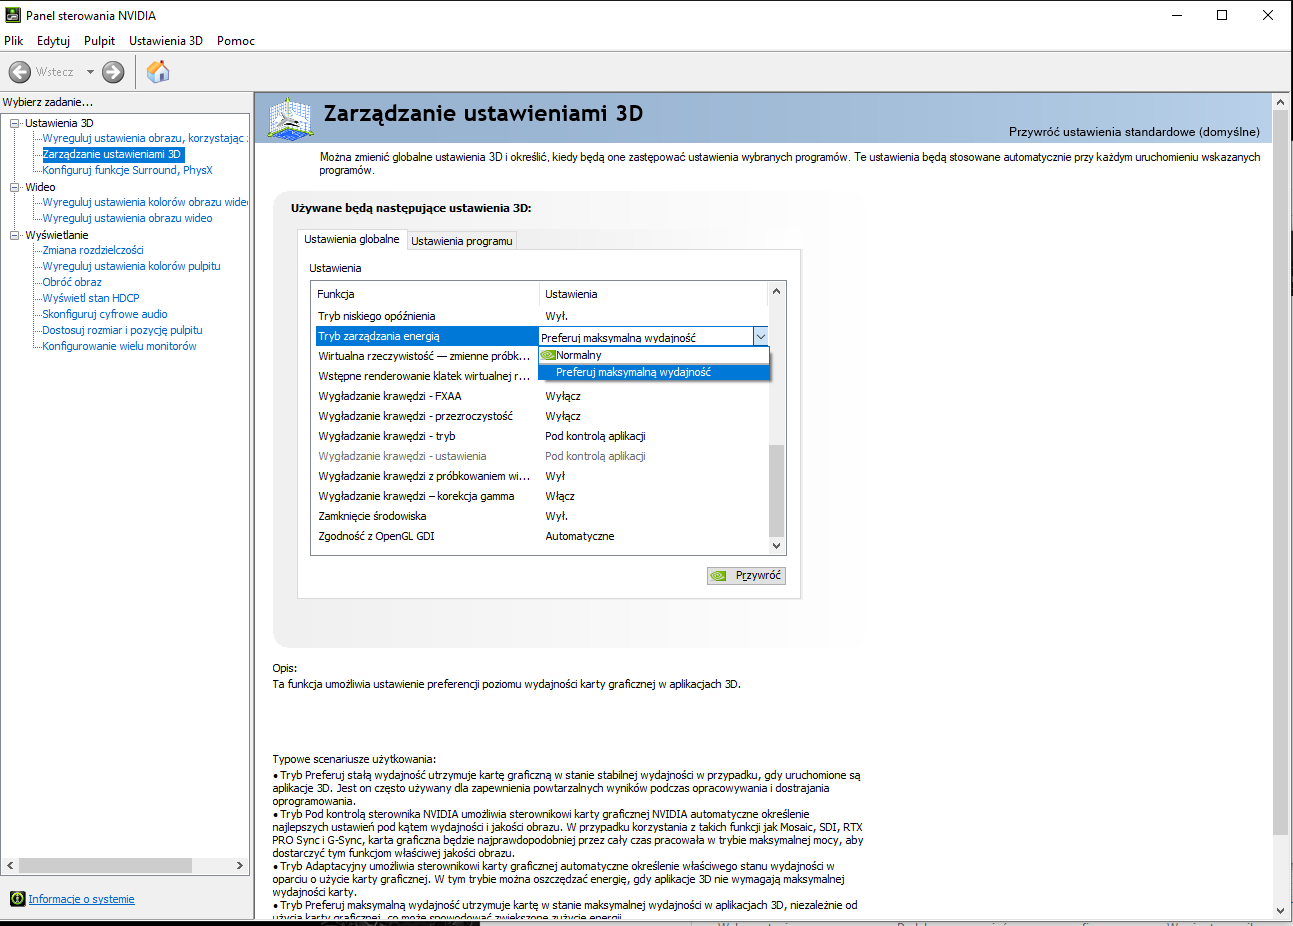1293x926 pixels.
Task: Select Zamknięcie środowiska row
Action: (541, 516)
